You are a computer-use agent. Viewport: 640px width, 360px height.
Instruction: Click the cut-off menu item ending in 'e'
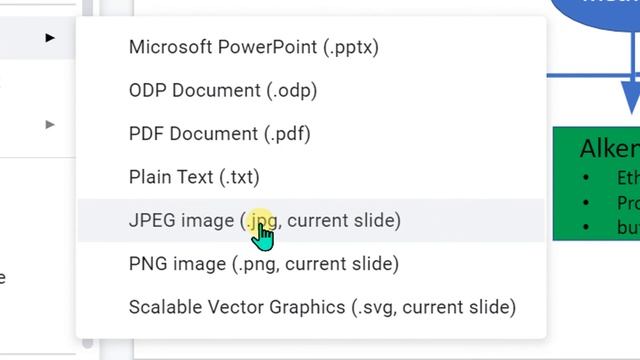point(2,278)
